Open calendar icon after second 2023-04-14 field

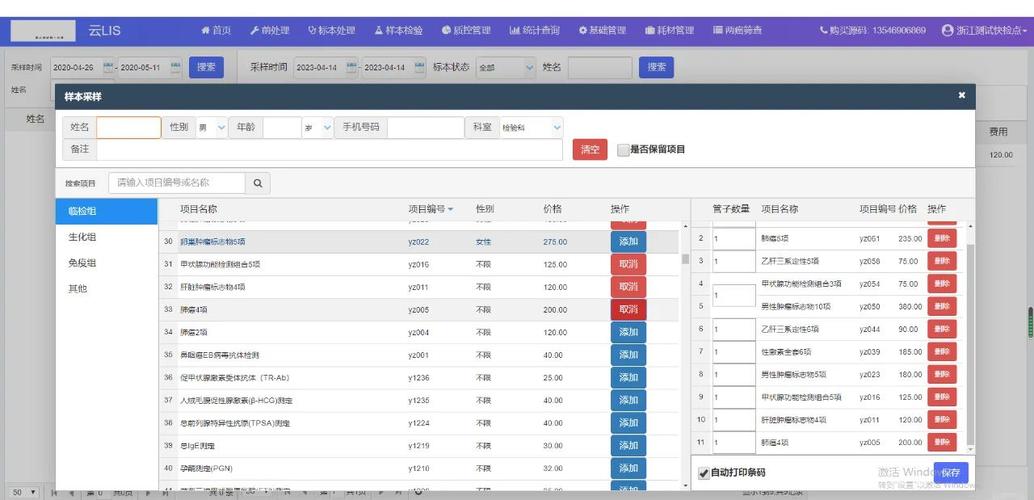click(x=420, y=67)
